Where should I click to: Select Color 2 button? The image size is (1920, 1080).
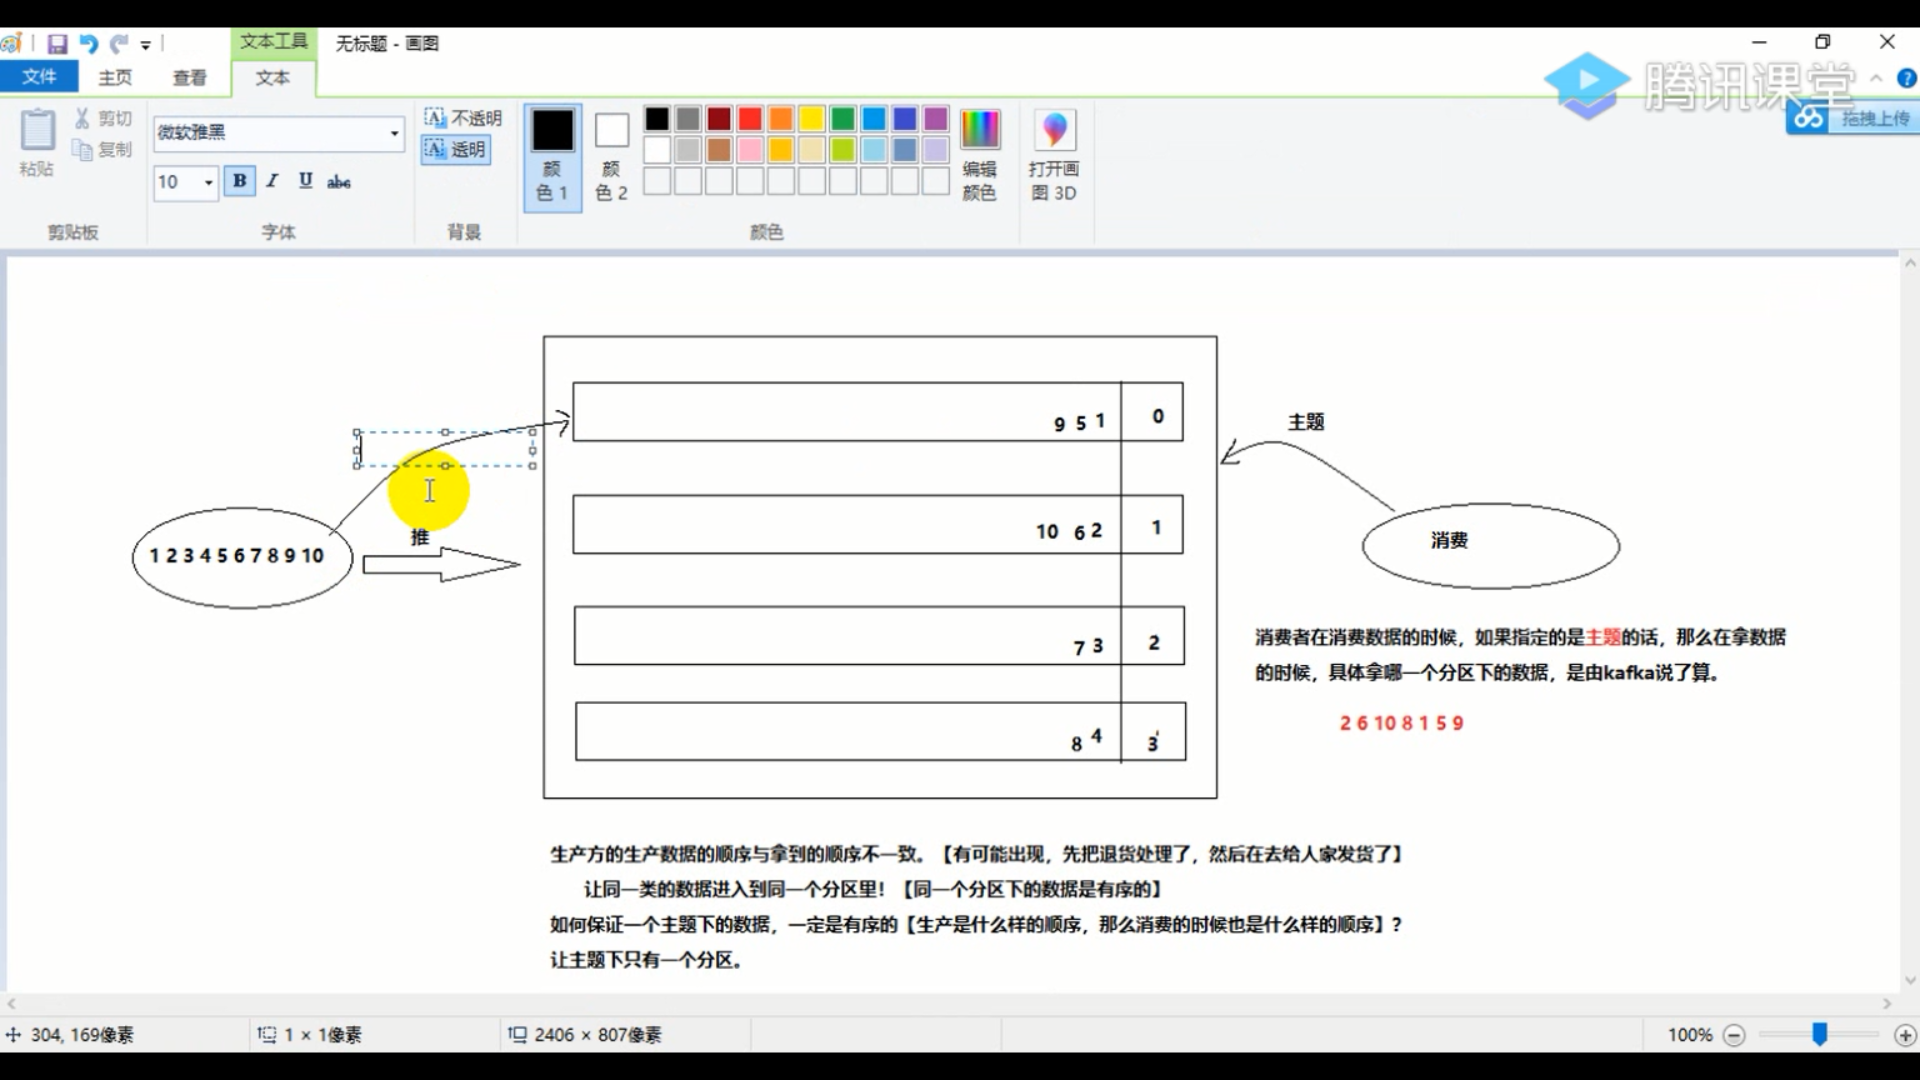pos(611,157)
